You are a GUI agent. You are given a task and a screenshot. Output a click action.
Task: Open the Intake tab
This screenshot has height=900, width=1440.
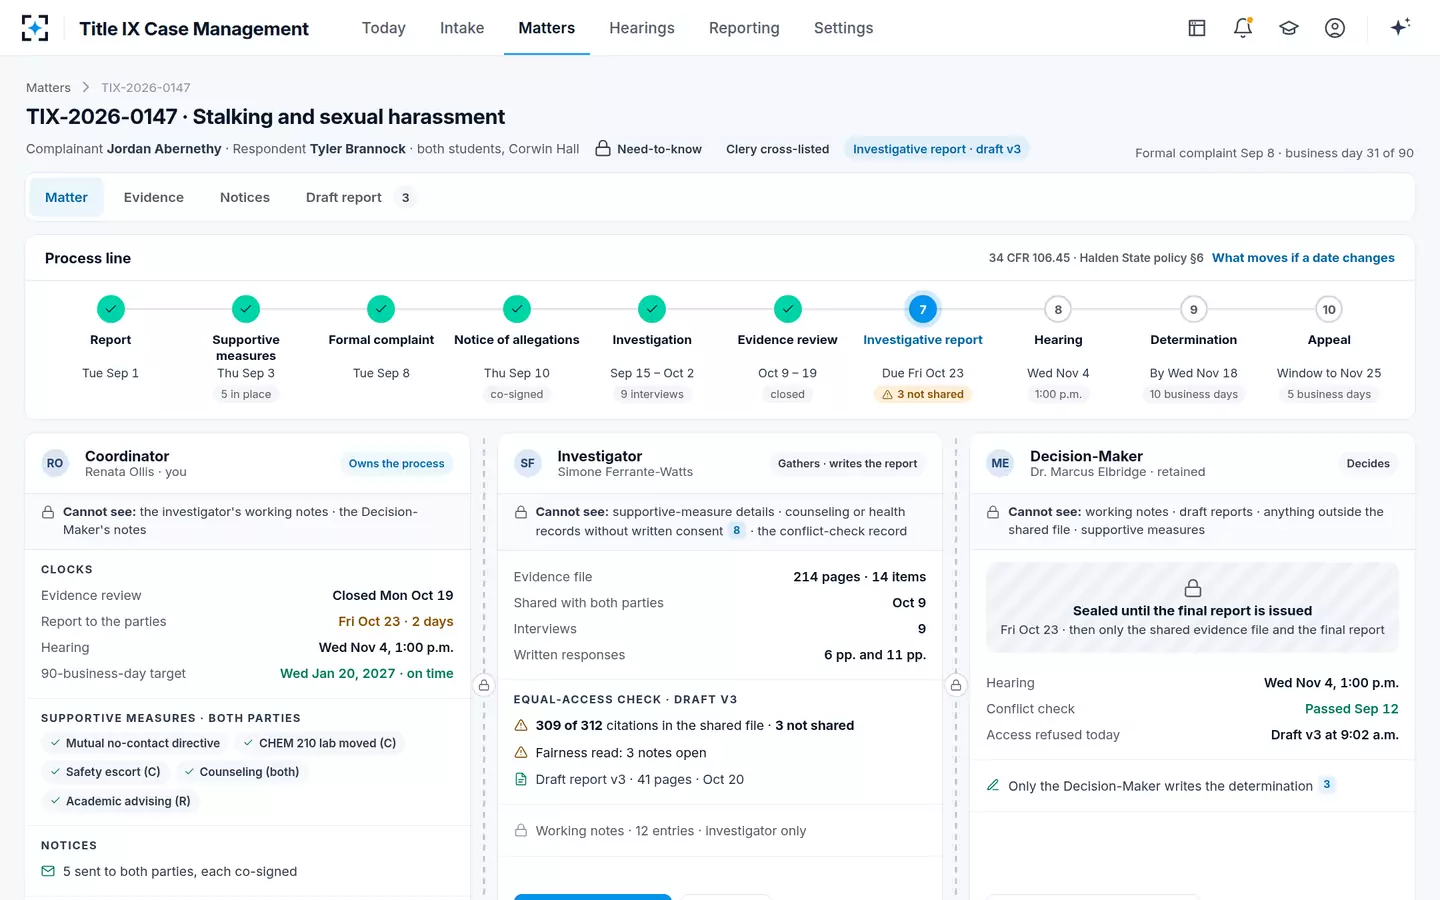462,28
